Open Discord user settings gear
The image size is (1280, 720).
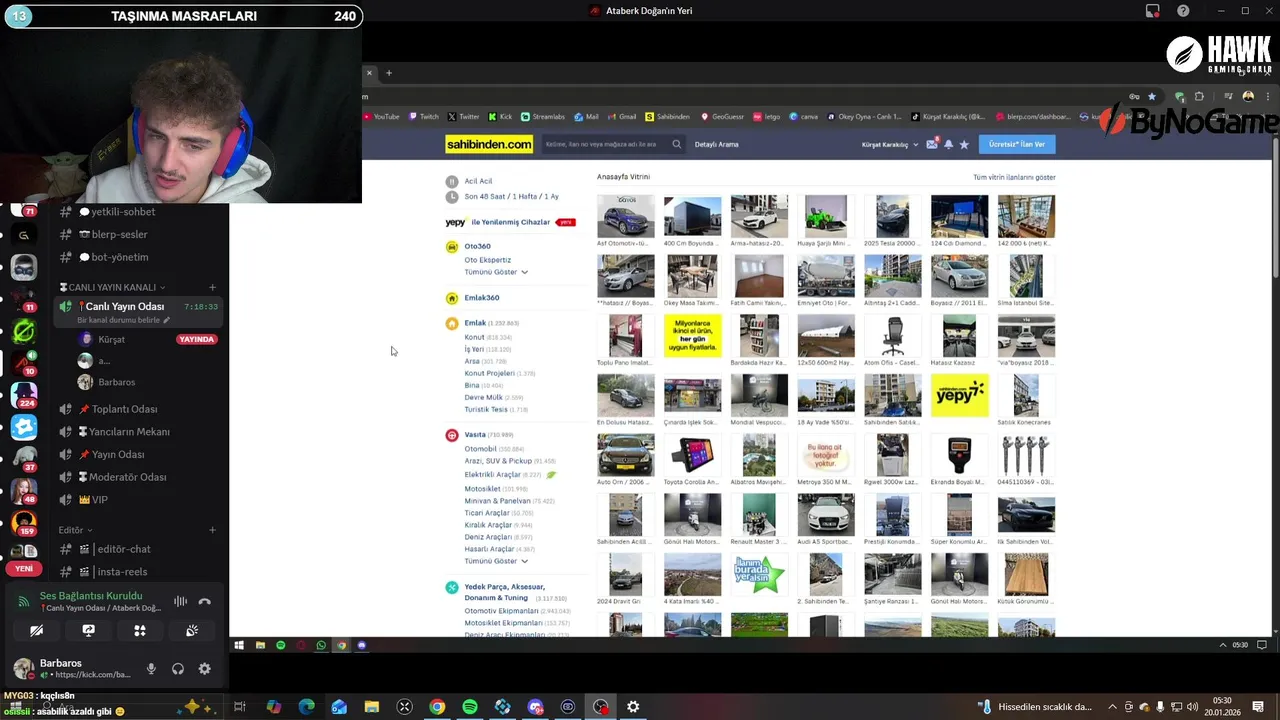(x=205, y=669)
